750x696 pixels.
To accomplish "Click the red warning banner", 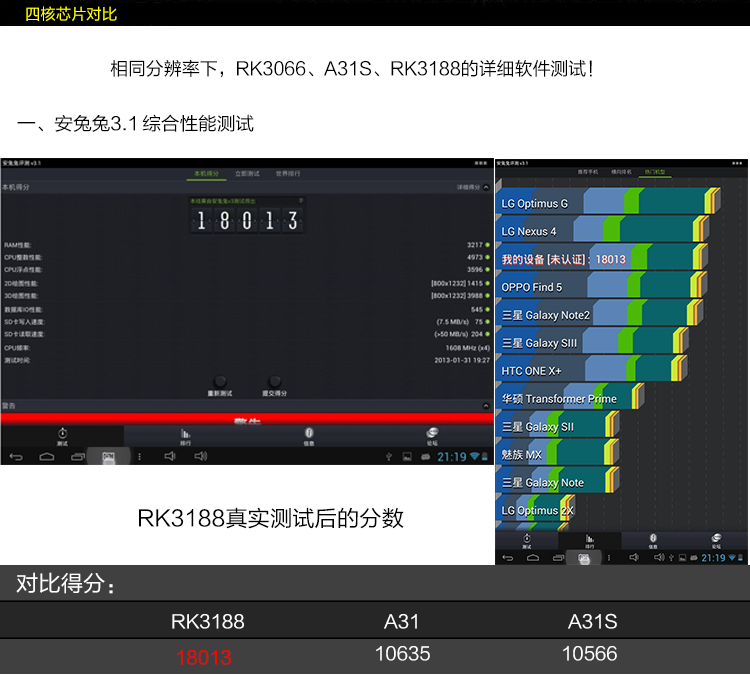I will 247,420.
